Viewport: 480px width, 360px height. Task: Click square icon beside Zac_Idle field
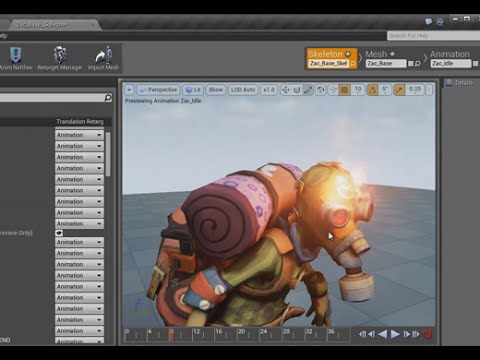tap(476, 63)
